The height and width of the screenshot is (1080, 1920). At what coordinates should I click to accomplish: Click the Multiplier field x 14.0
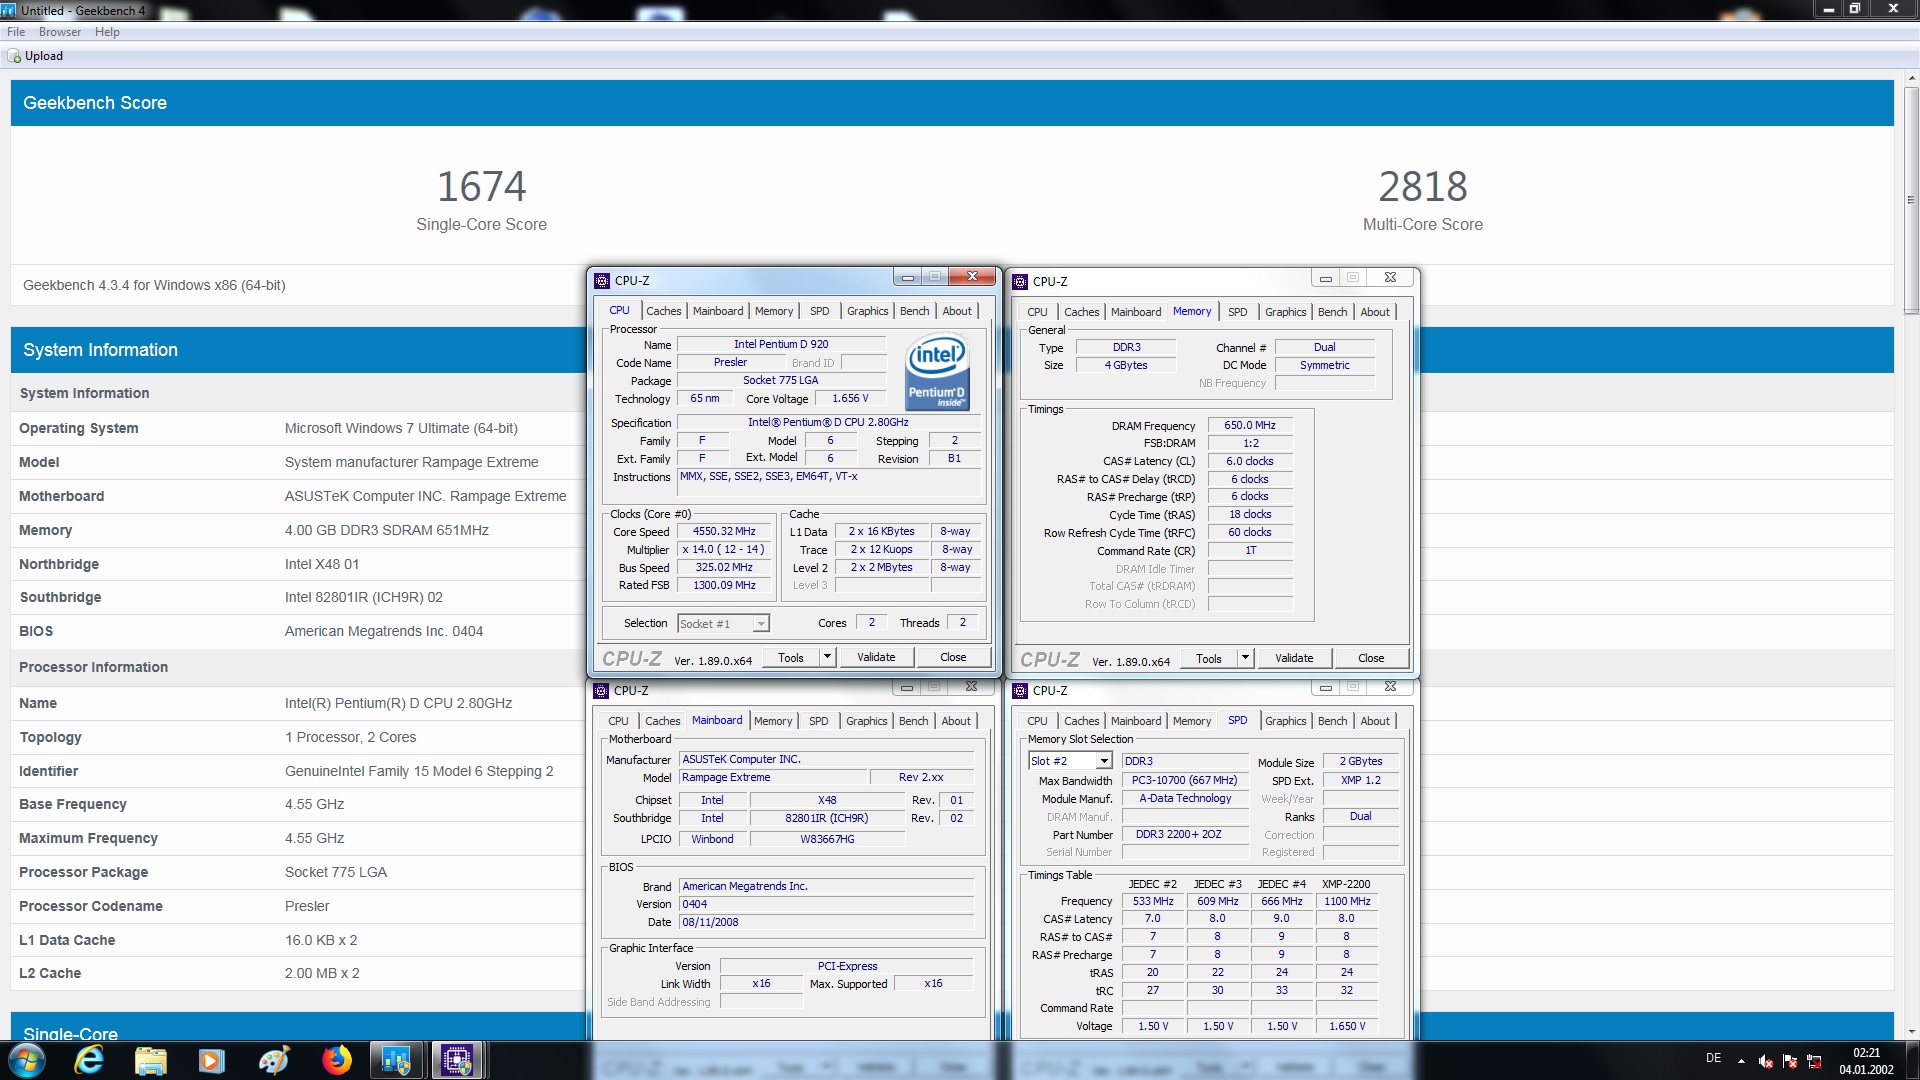pyautogui.click(x=724, y=550)
